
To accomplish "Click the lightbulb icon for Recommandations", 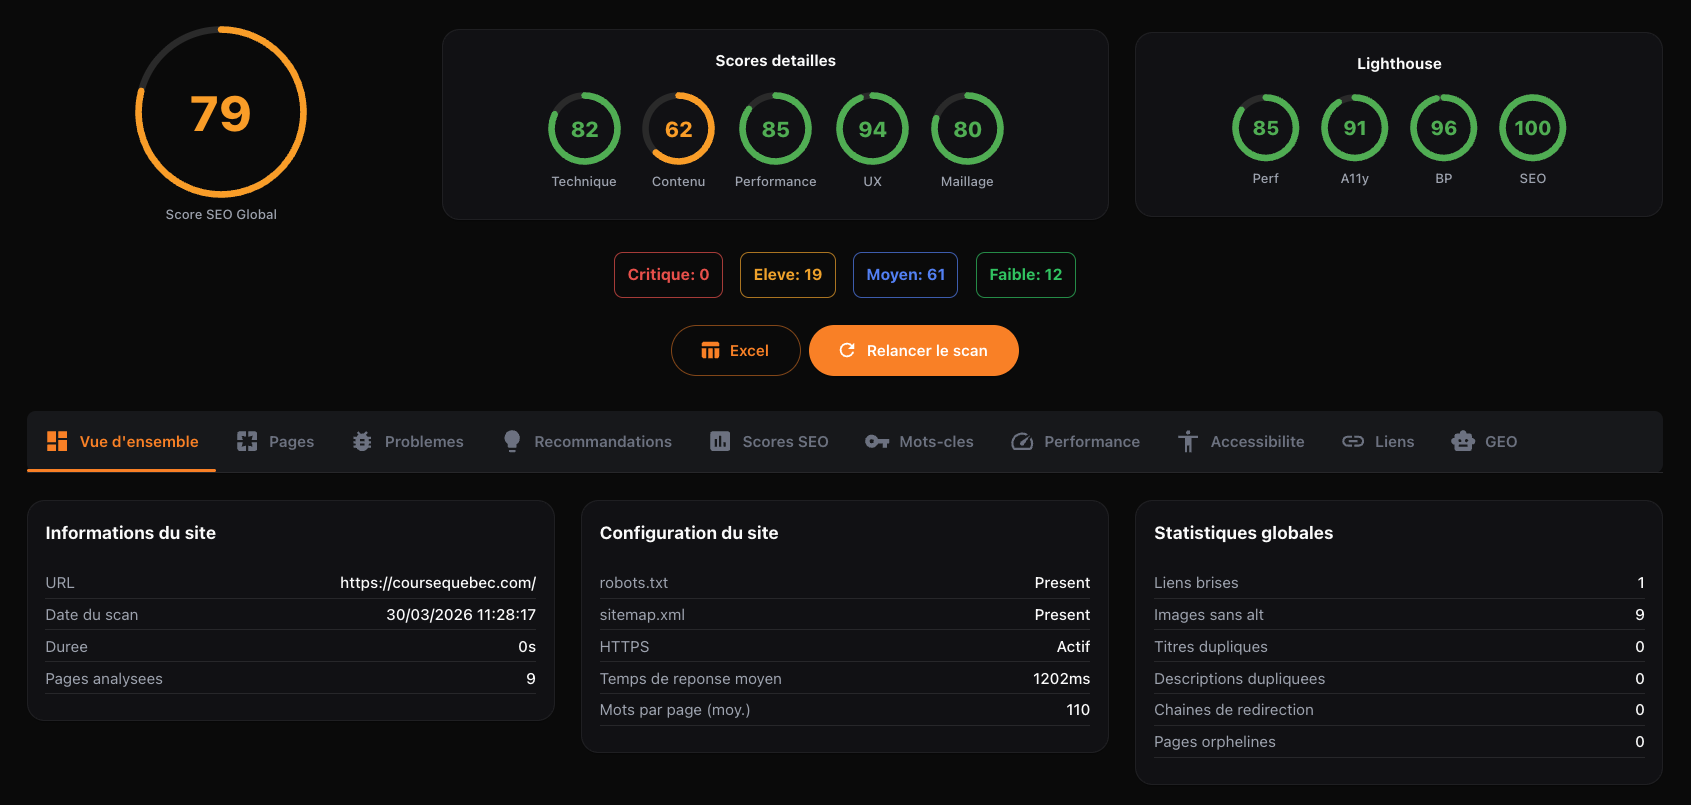I will (x=512, y=441).
